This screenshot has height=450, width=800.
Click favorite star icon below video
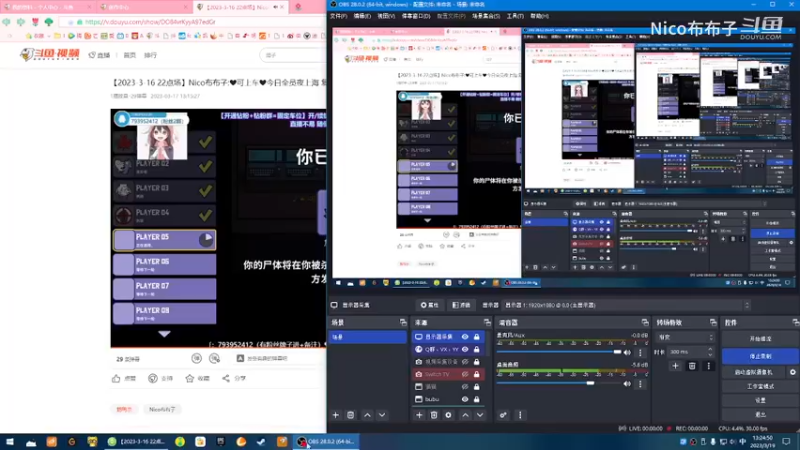(190, 378)
